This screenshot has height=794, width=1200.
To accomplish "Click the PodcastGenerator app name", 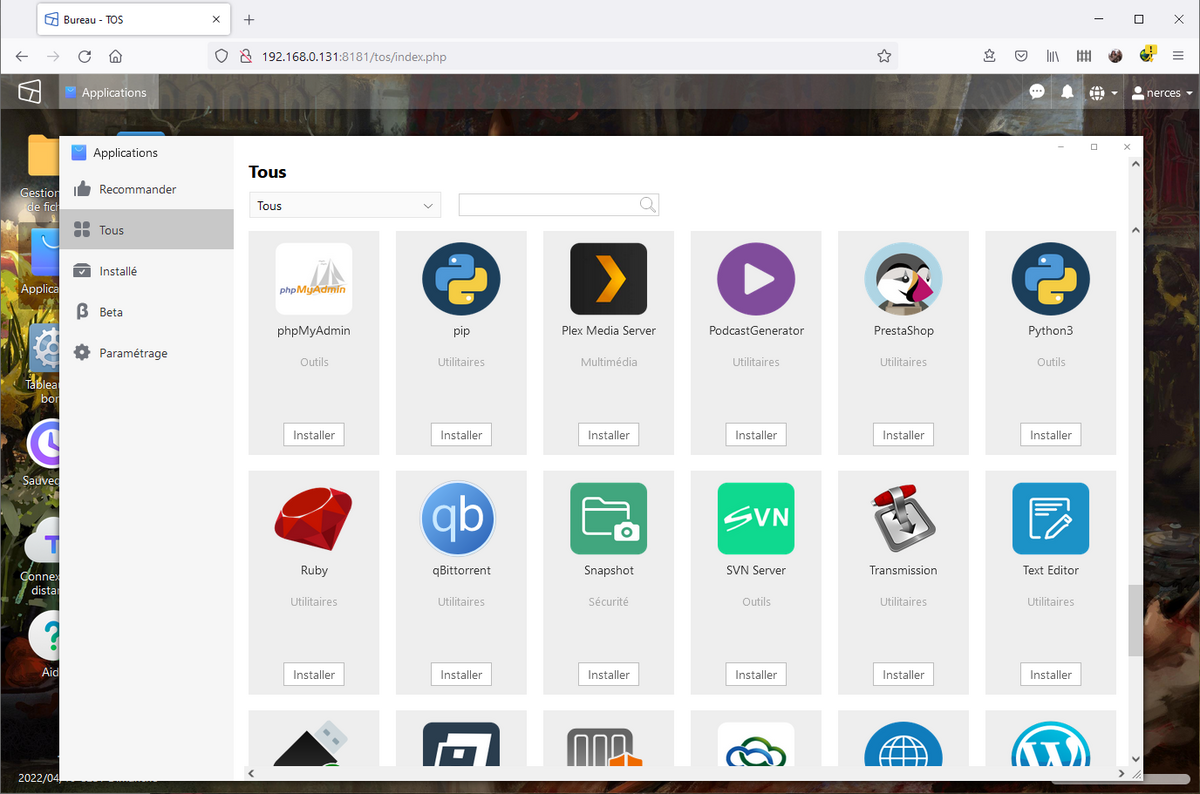I will [x=756, y=330].
